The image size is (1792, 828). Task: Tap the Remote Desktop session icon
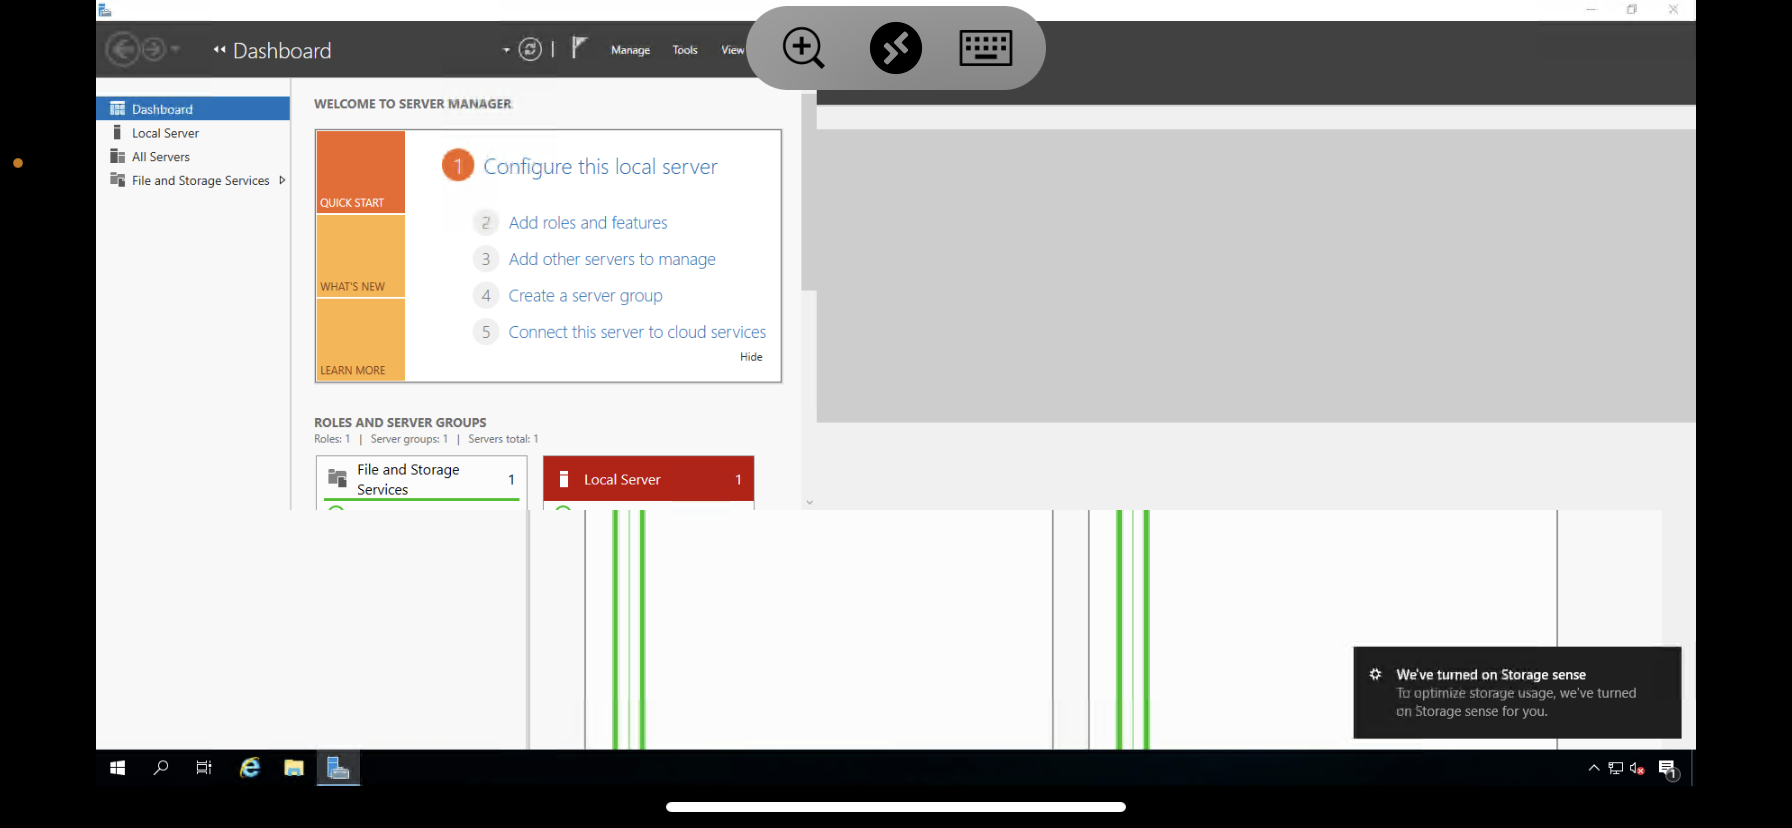(895, 48)
